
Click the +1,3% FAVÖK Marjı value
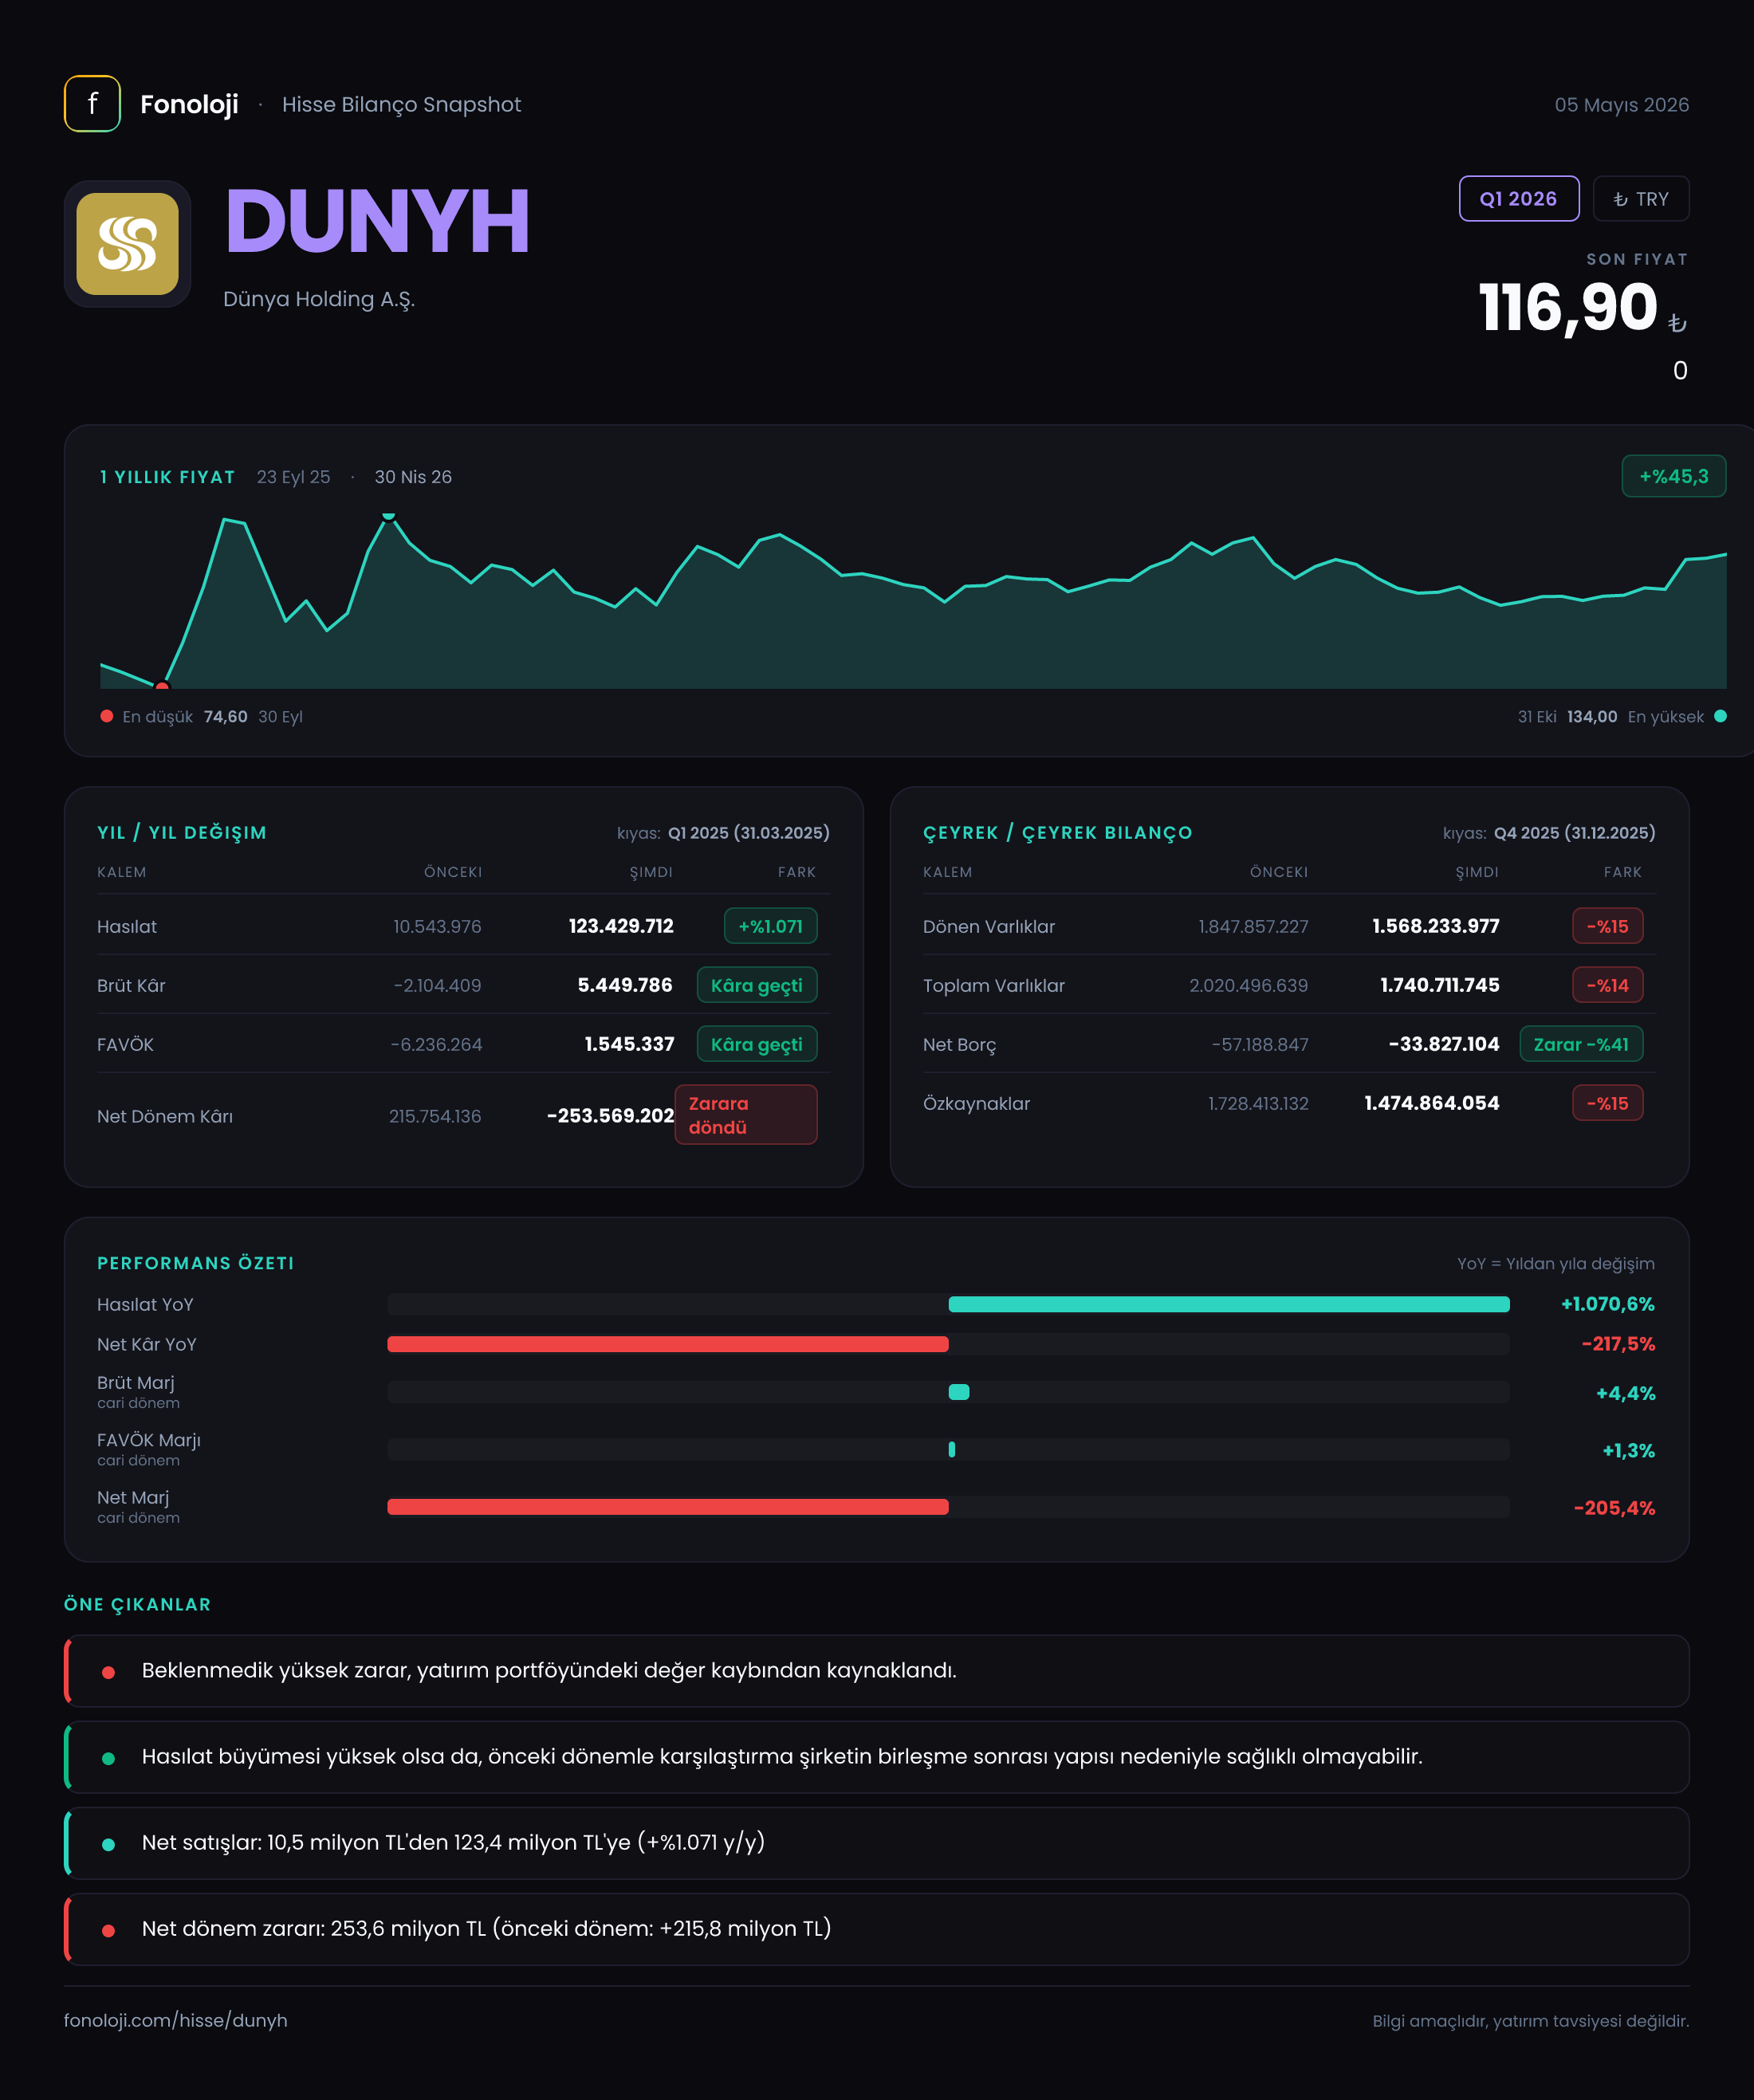tap(1628, 1450)
